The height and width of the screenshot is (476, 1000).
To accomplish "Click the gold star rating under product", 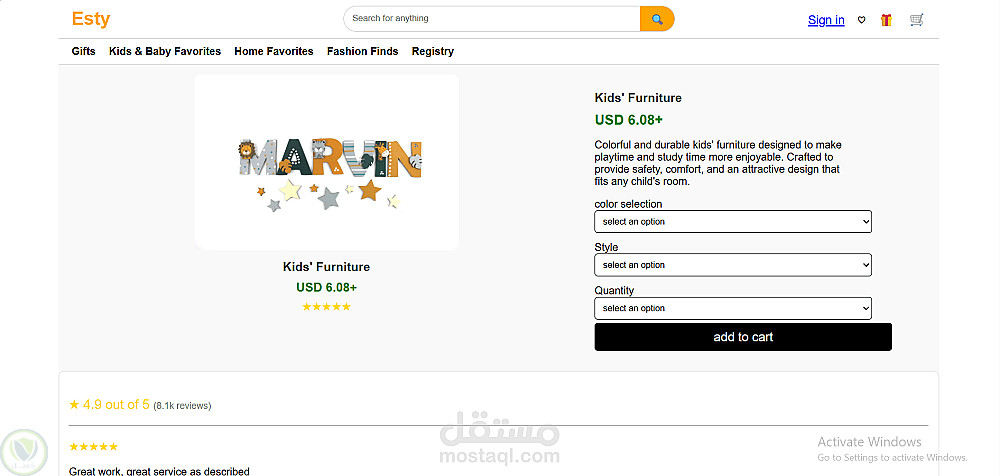I will (x=327, y=307).
